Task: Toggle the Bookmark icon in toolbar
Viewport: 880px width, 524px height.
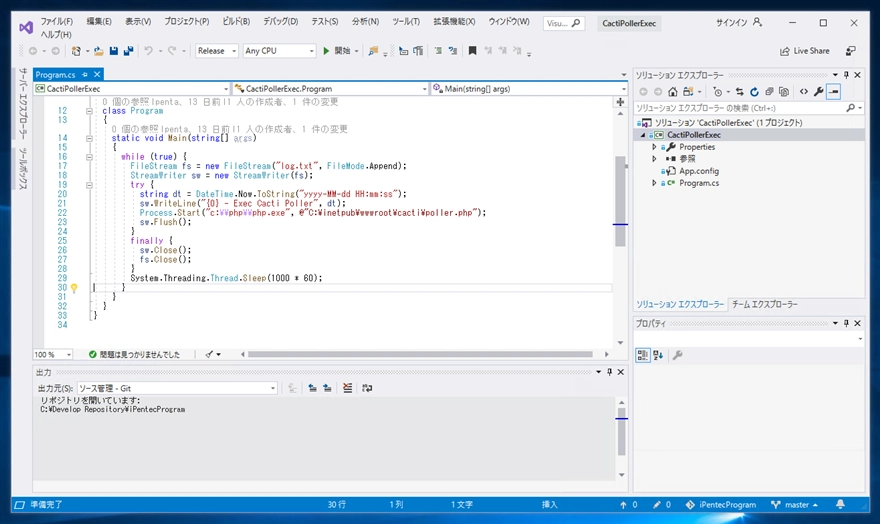Action: coord(473,51)
